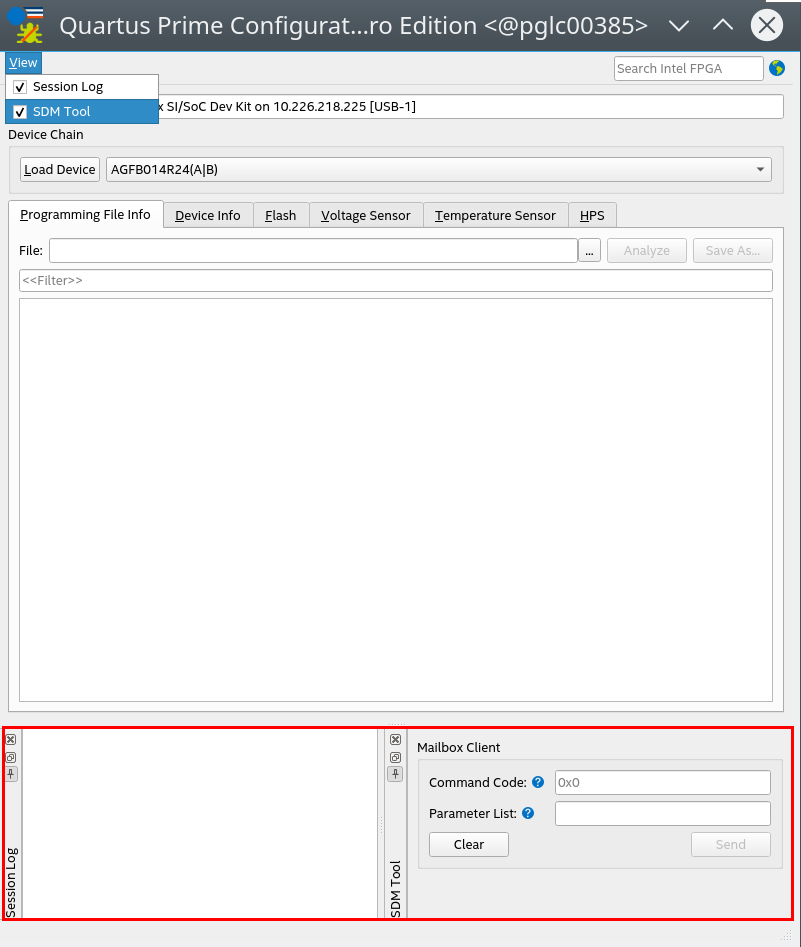Switch to the Programming File Info tab
801x947 pixels.
click(x=85, y=214)
